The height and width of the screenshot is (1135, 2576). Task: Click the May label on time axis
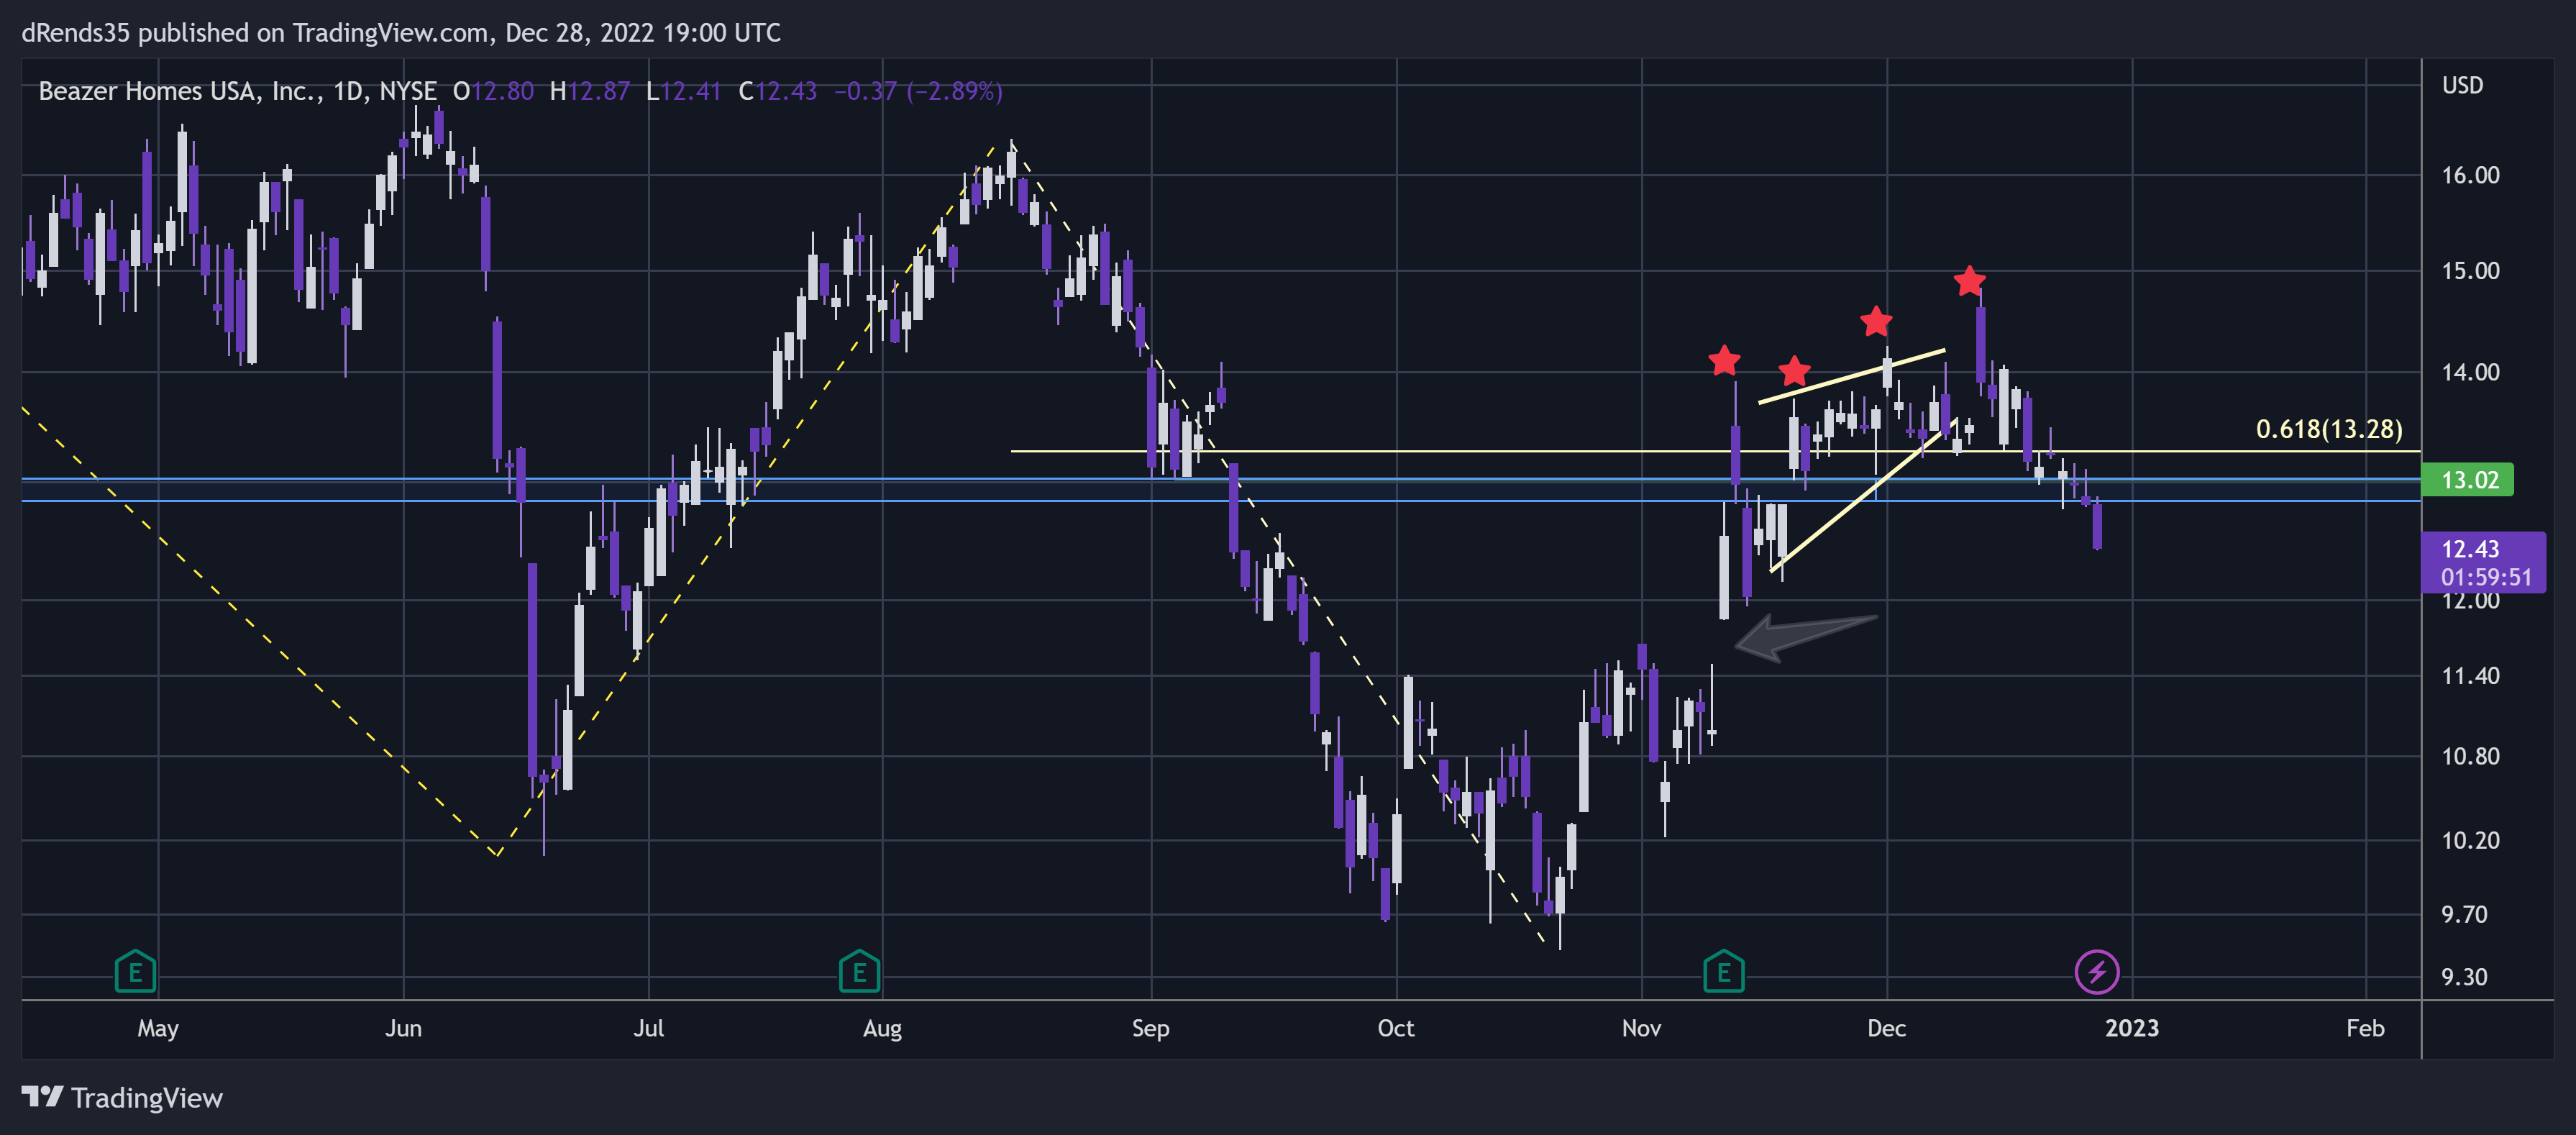pyautogui.click(x=158, y=1029)
